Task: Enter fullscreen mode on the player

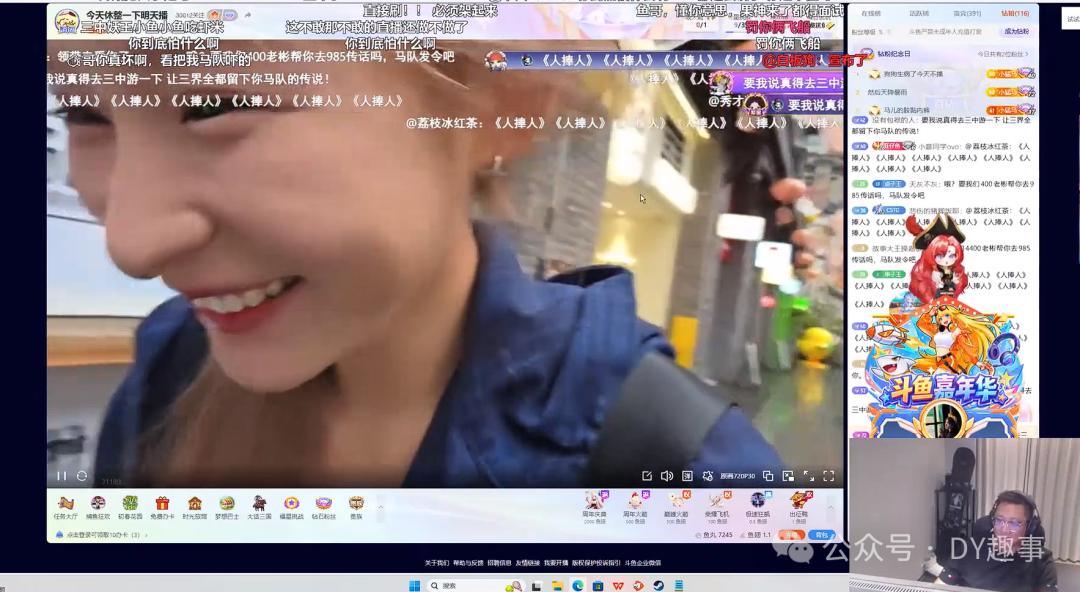Action: (829, 476)
